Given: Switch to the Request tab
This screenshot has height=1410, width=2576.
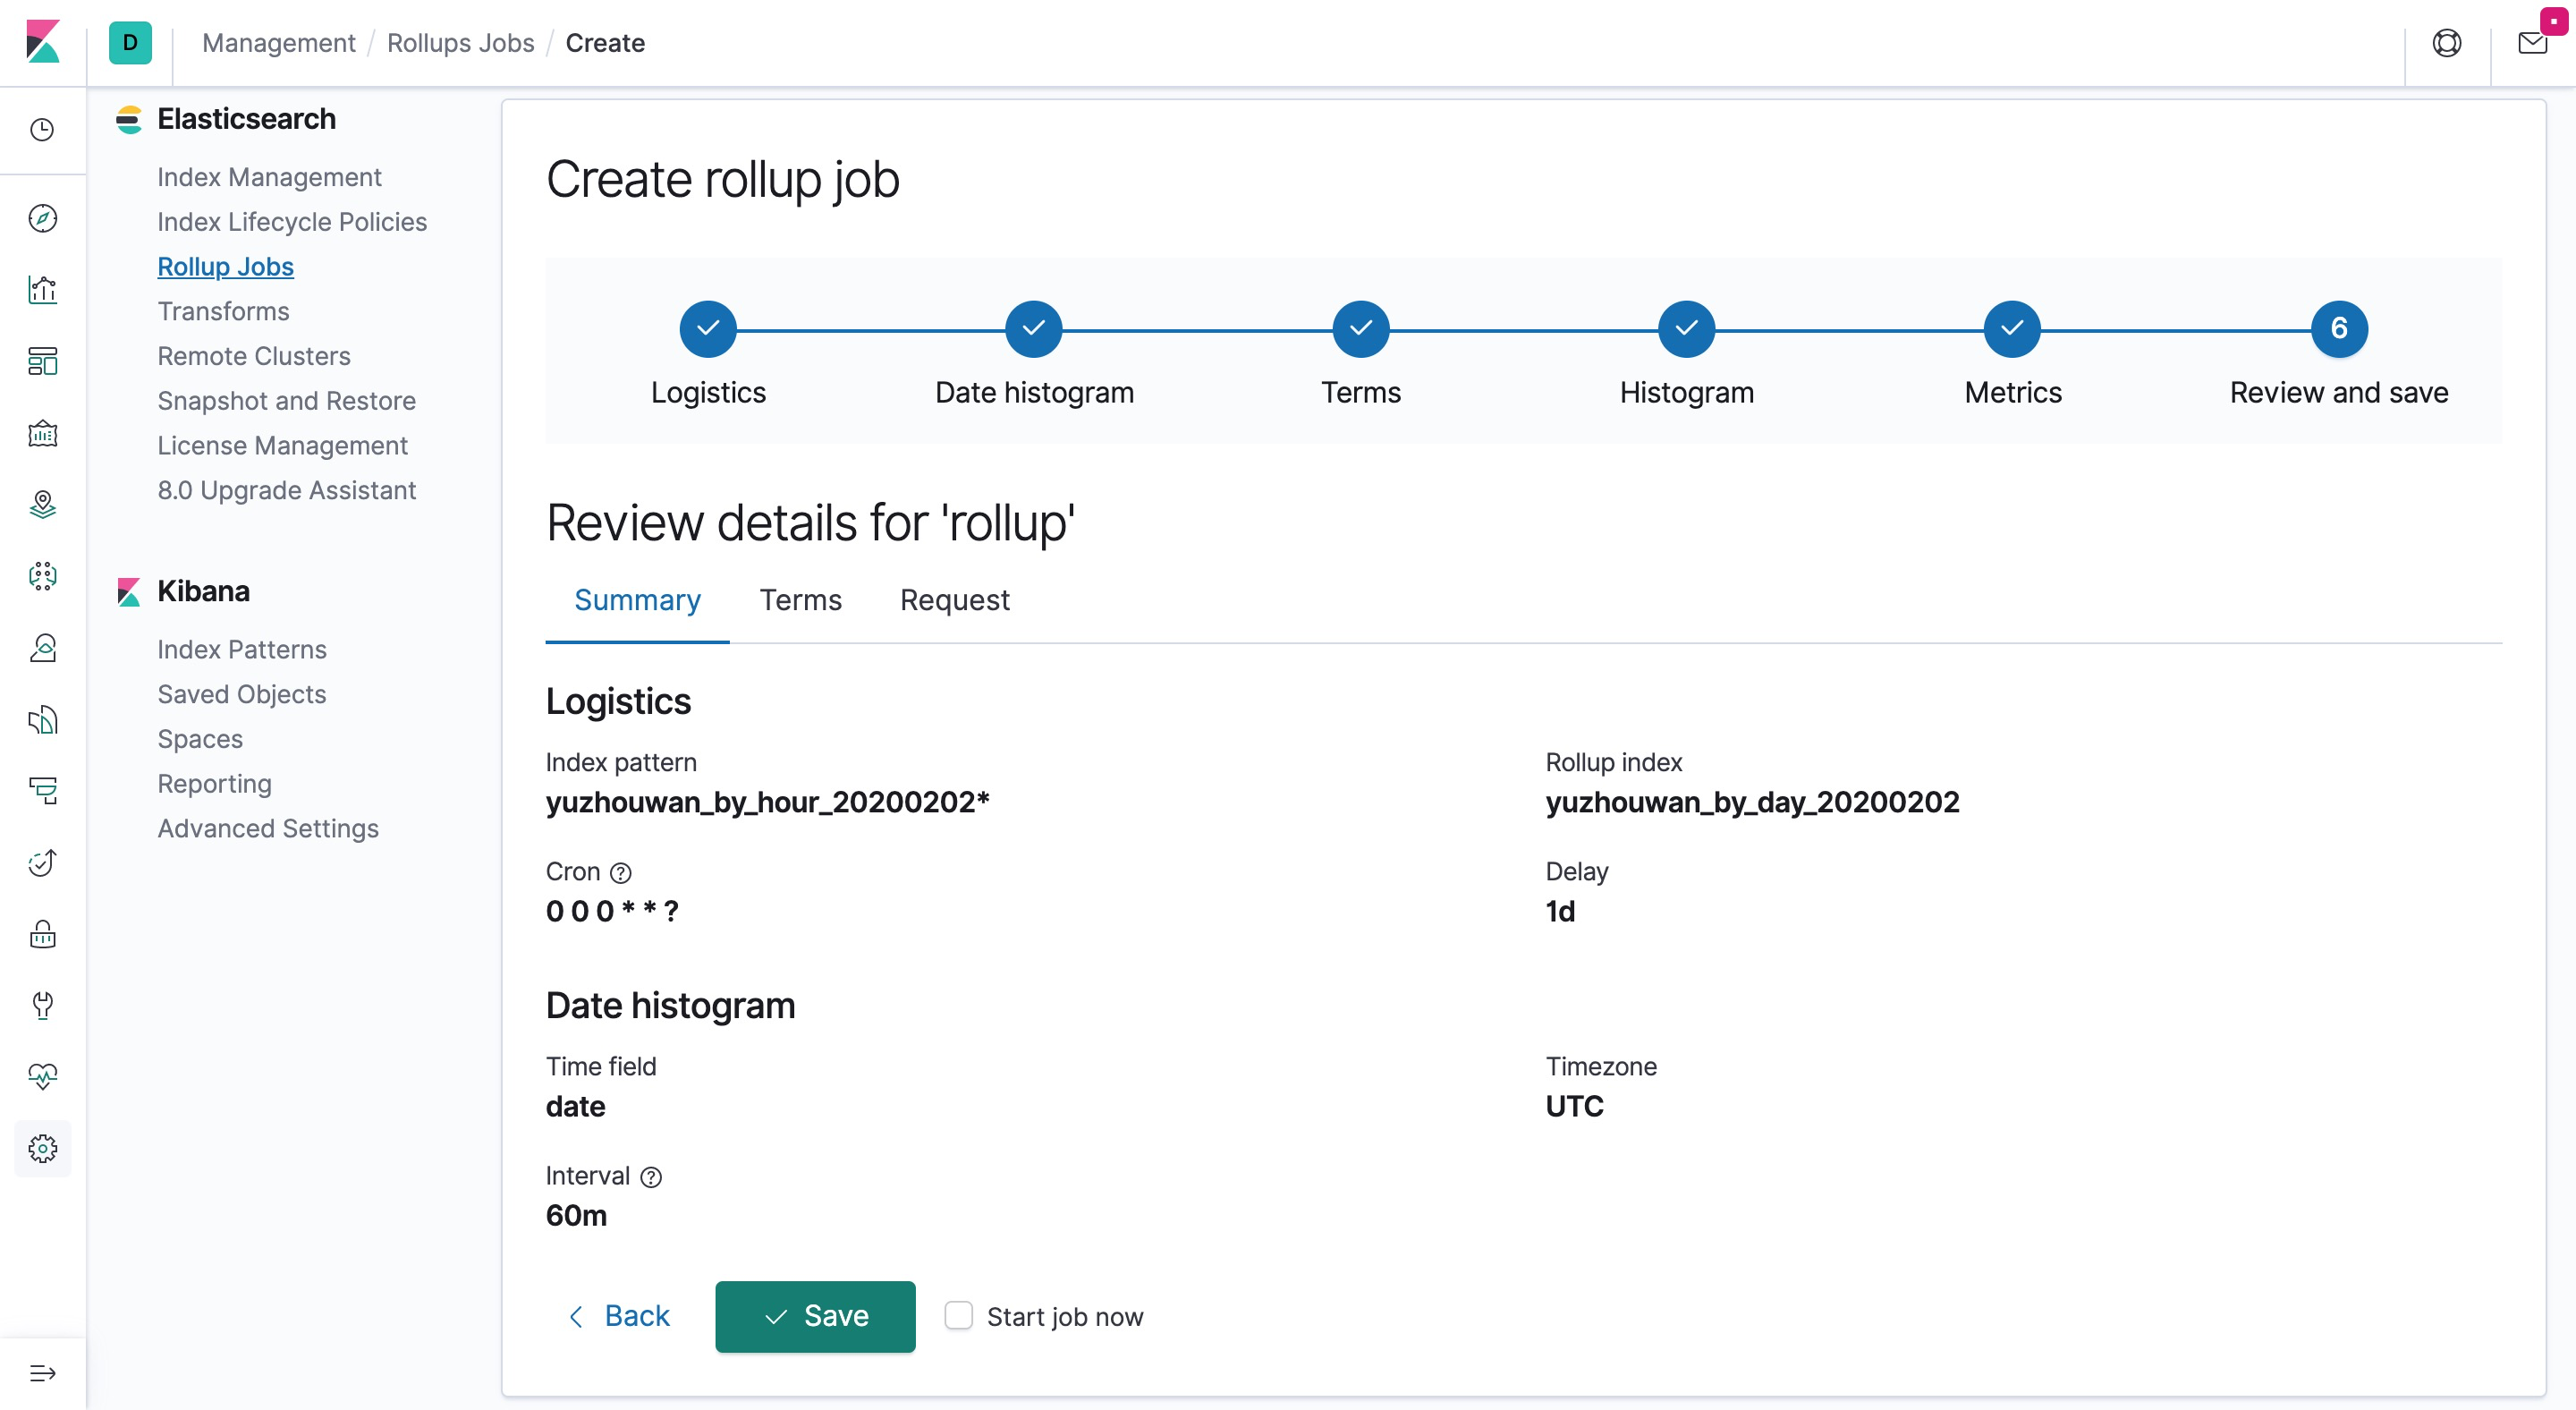Looking at the screenshot, I should pos(954,600).
